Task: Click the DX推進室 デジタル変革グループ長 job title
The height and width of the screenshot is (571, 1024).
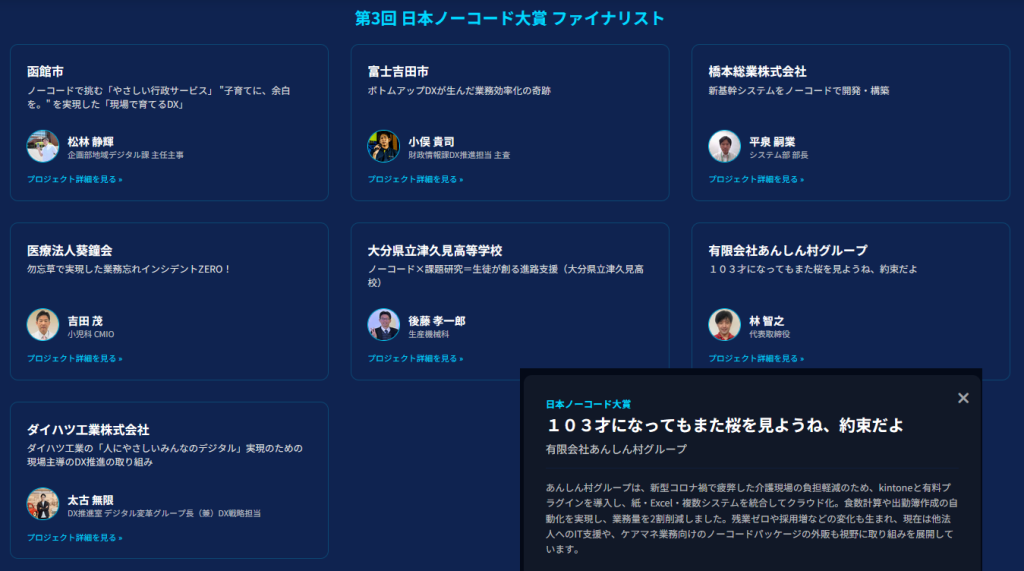Action: pyautogui.click(x=164, y=513)
